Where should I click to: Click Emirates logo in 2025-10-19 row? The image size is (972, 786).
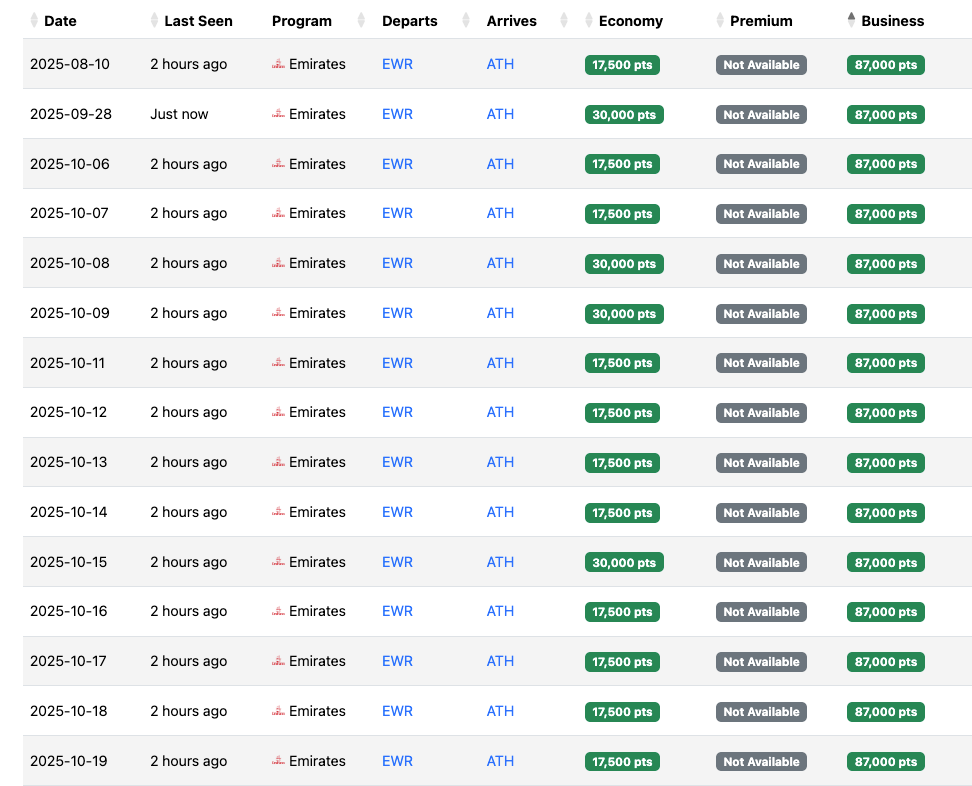(x=278, y=761)
